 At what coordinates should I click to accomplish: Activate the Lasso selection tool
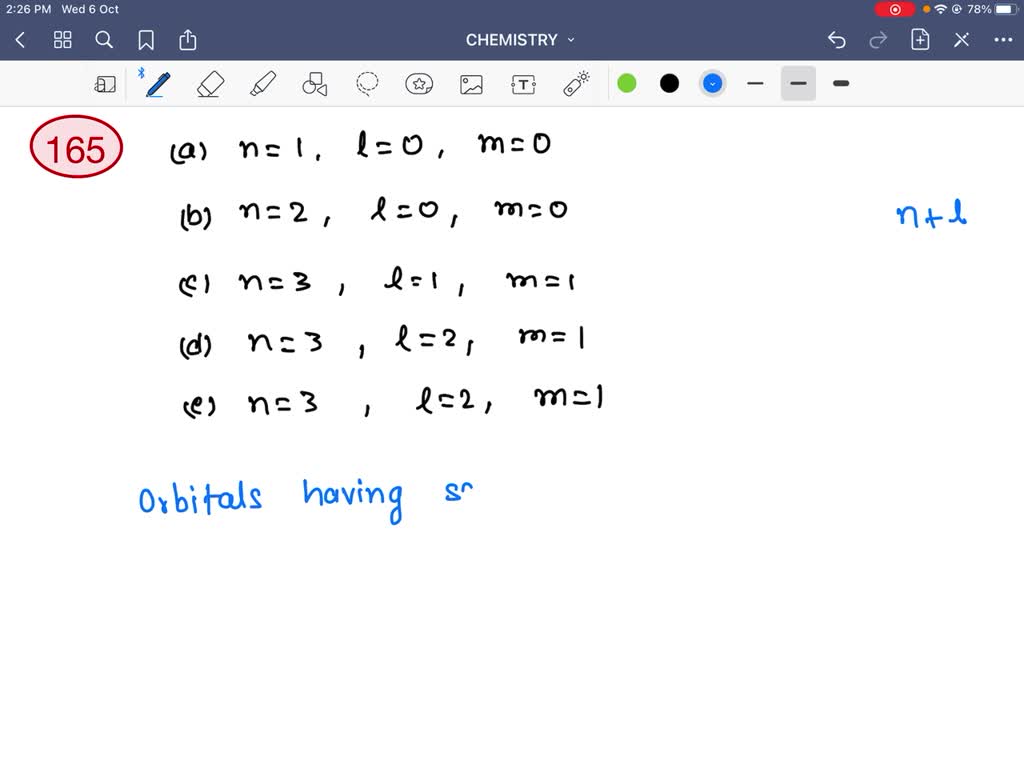pos(366,83)
